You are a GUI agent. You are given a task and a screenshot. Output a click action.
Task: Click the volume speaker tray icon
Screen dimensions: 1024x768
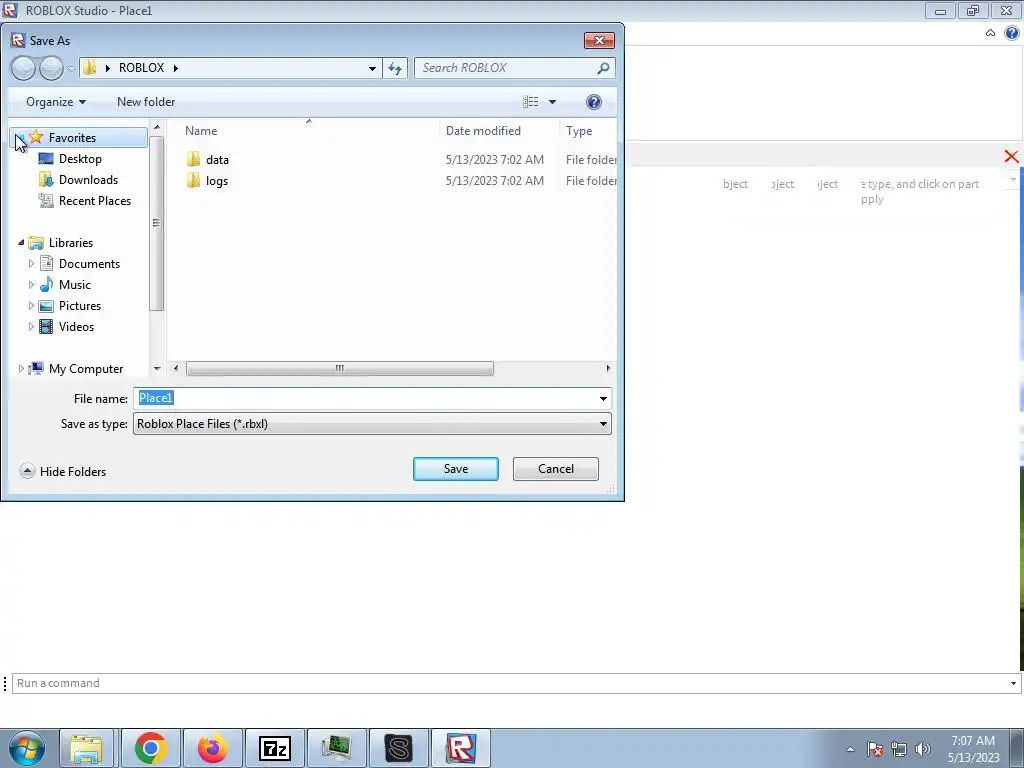923,749
